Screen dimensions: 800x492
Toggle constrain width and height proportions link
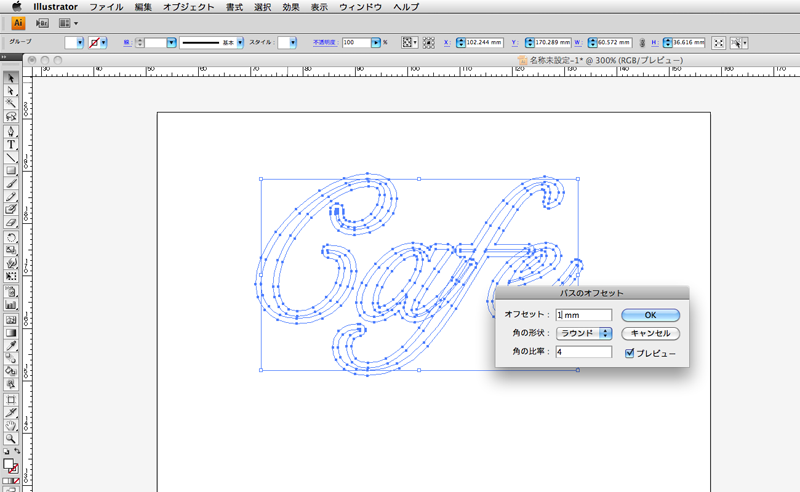642,43
